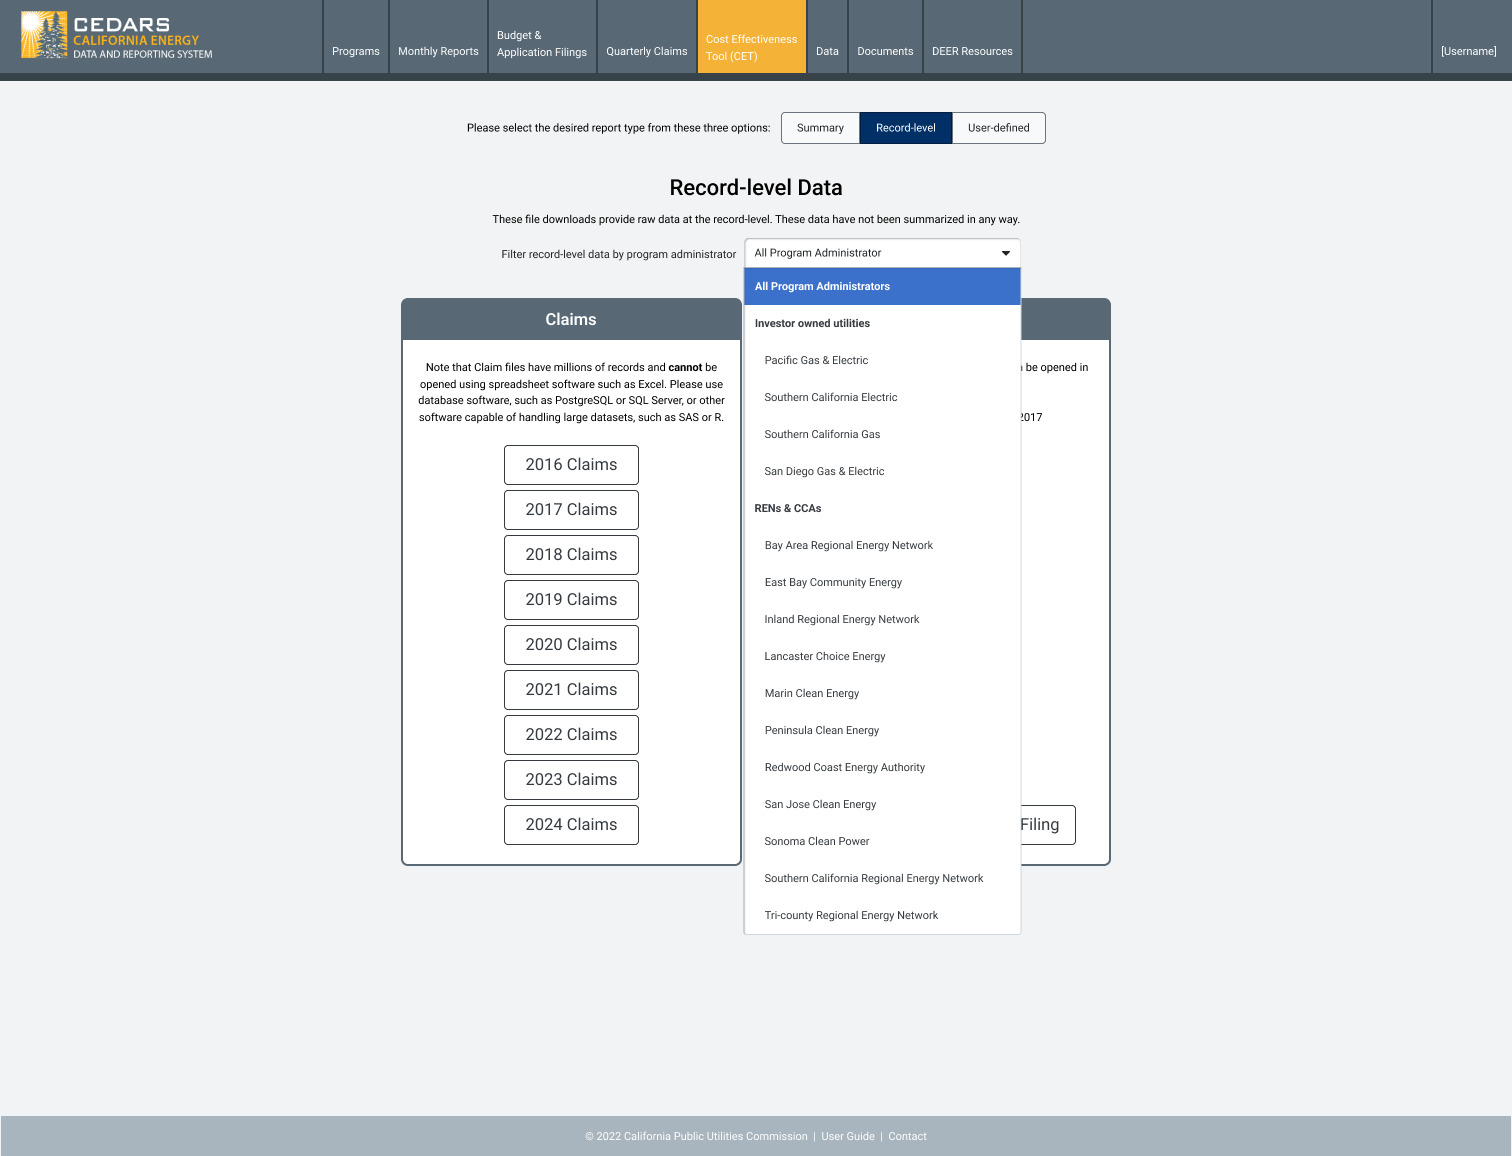Pick Marin Clean Energy from dropdown

click(811, 694)
